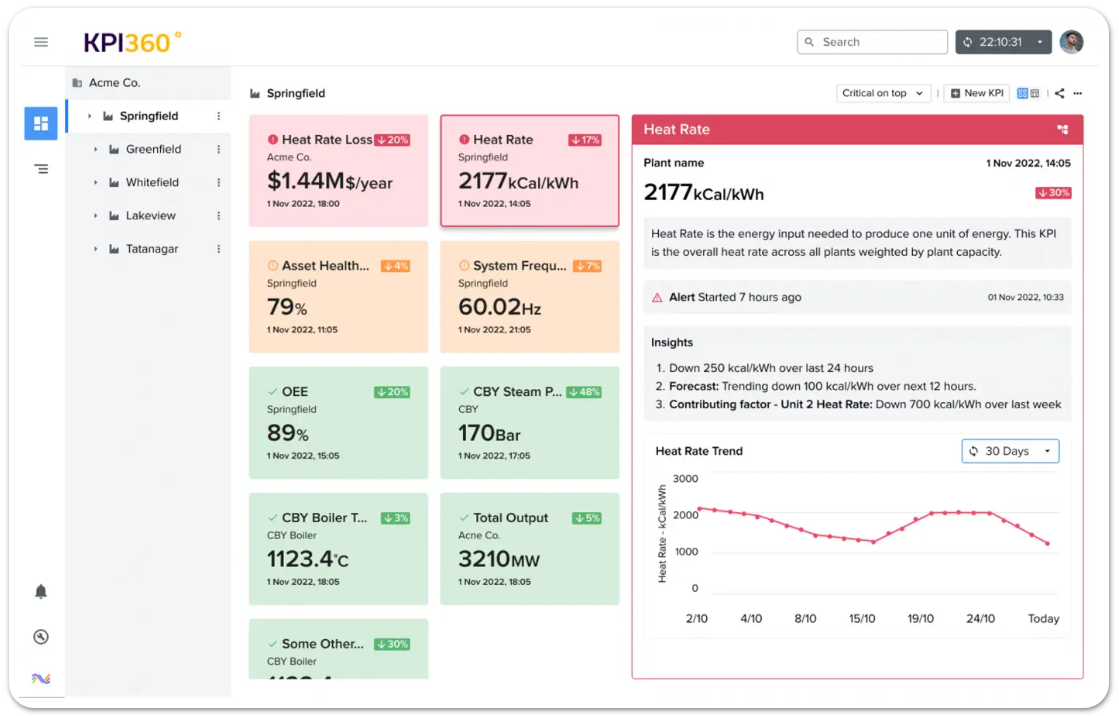Screen dimensions: 1119x716
Task: Toggle the card grid view layout
Action: (x=1022, y=92)
